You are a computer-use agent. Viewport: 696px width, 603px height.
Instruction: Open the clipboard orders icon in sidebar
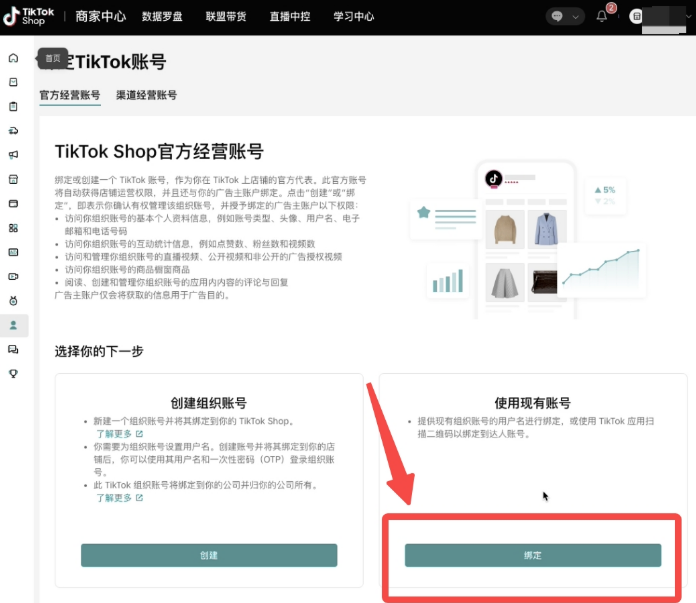point(13,107)
